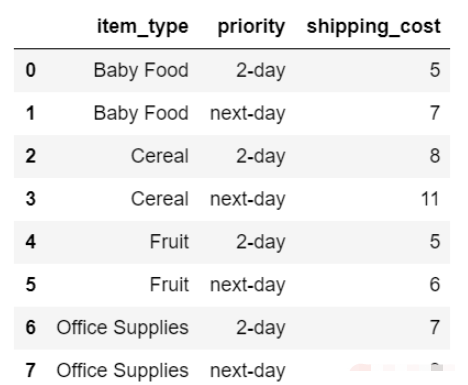468x385 pixels.
Task: Click Fruit cell in row 4
Action: [169, 241]
